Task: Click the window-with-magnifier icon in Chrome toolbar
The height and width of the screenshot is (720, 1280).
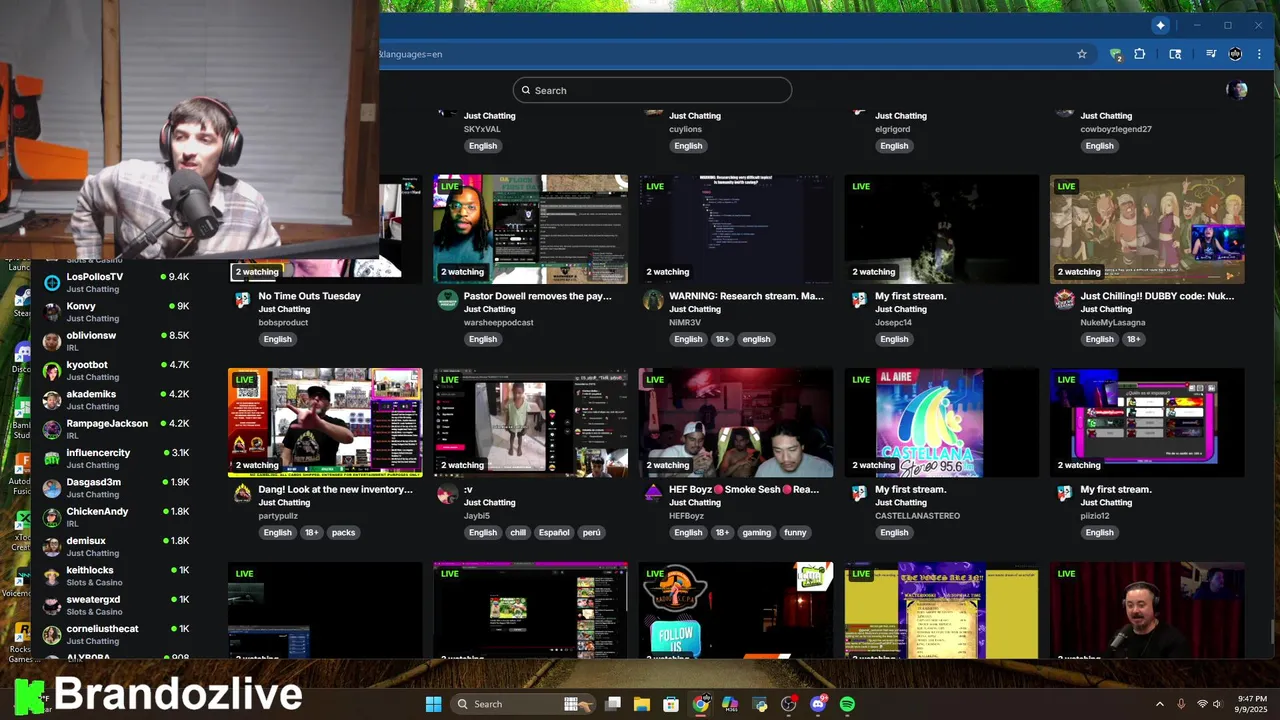Action: (1175, 54)
